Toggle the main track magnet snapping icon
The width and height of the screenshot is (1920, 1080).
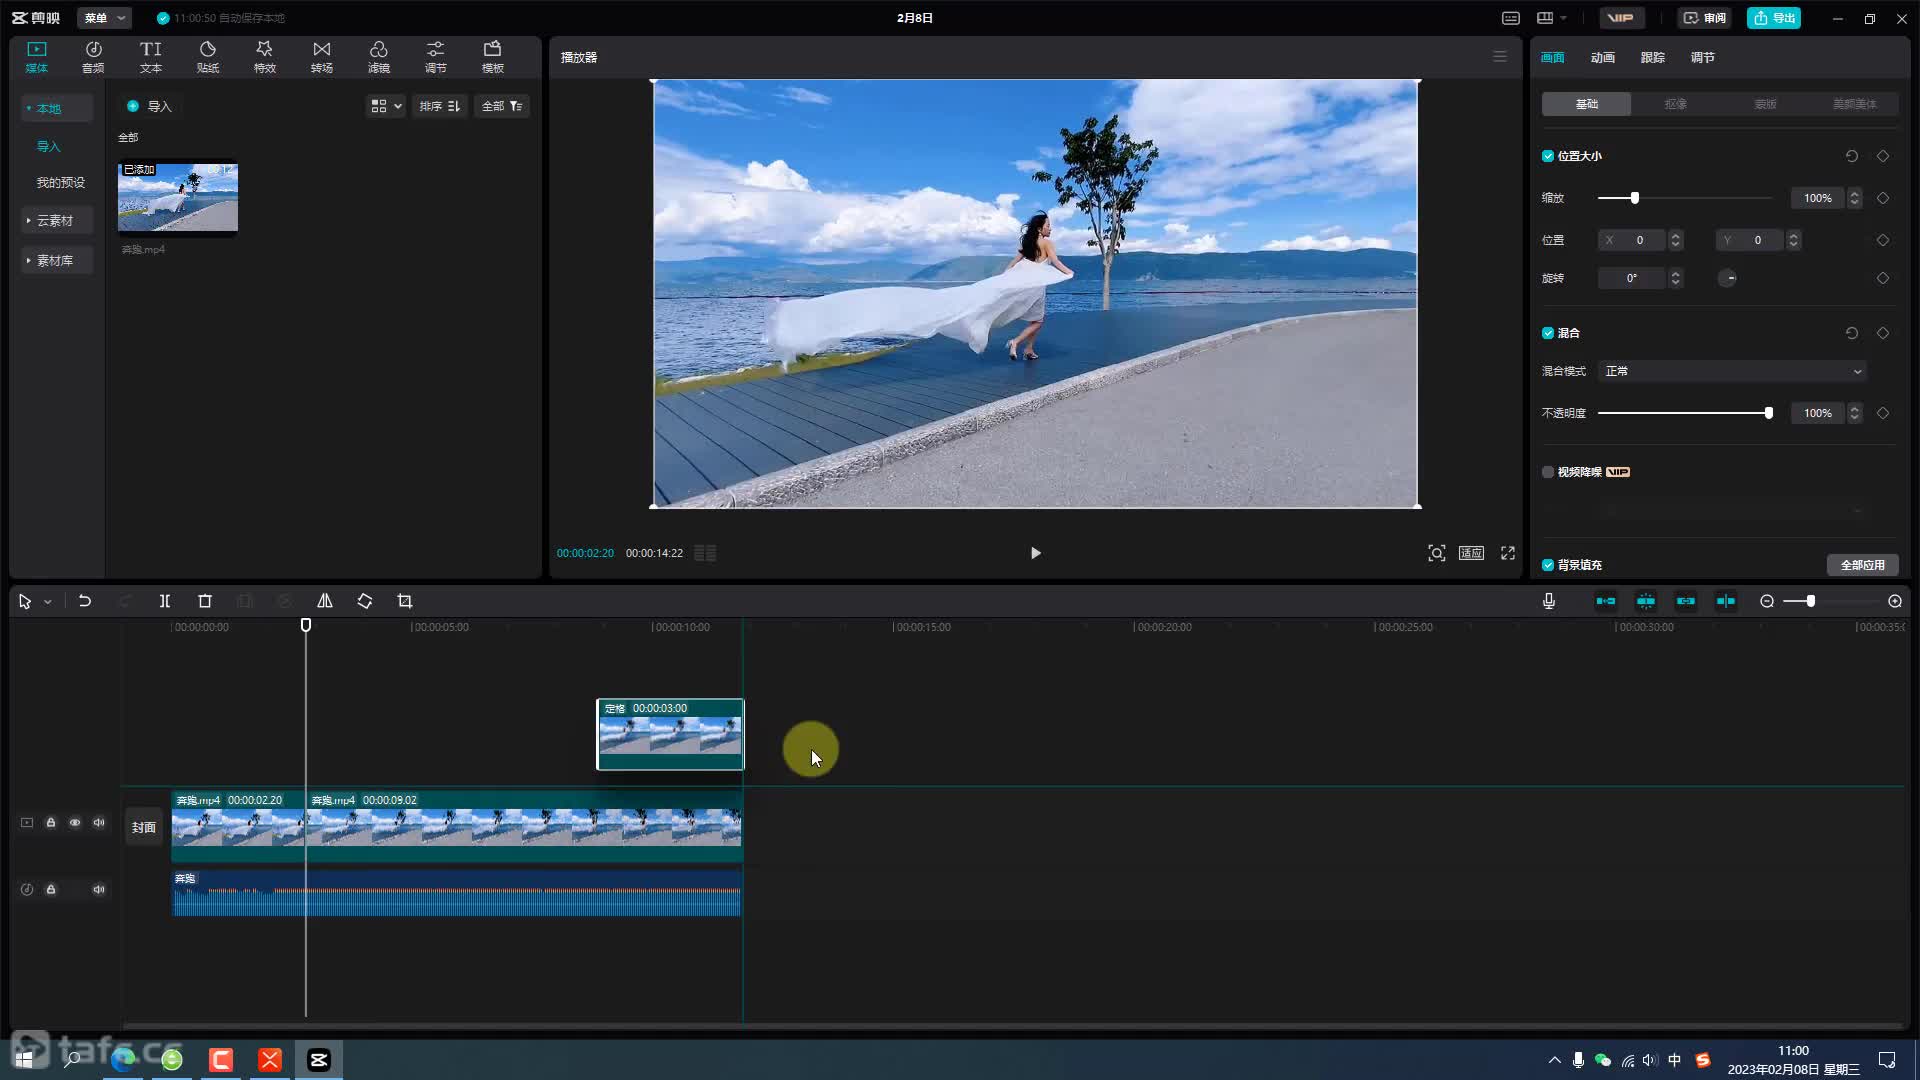click(x=1606, y=601)
